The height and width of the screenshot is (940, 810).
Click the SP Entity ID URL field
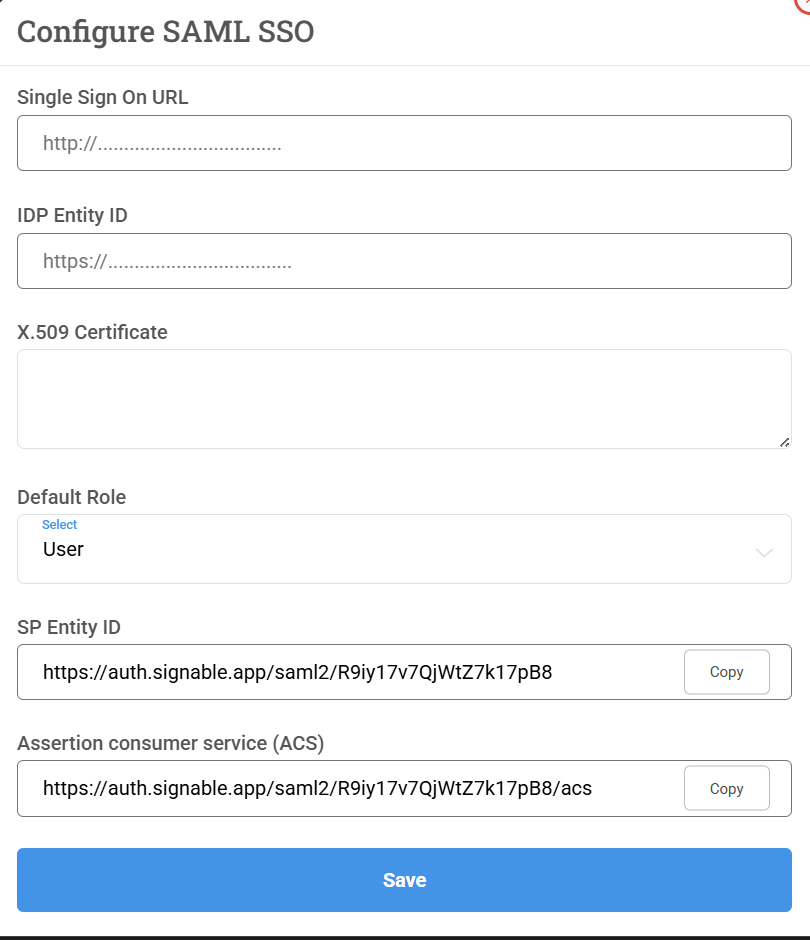[350, 672]
